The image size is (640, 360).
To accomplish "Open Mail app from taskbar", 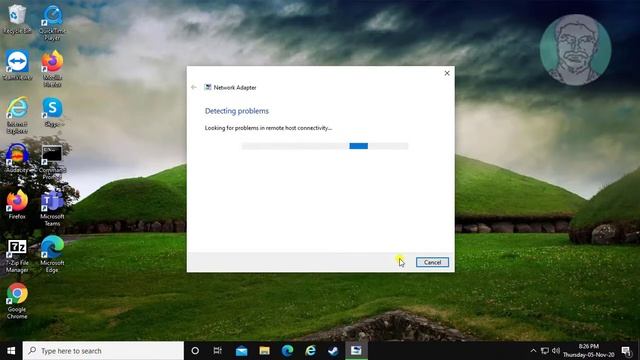I will point(241,351).
